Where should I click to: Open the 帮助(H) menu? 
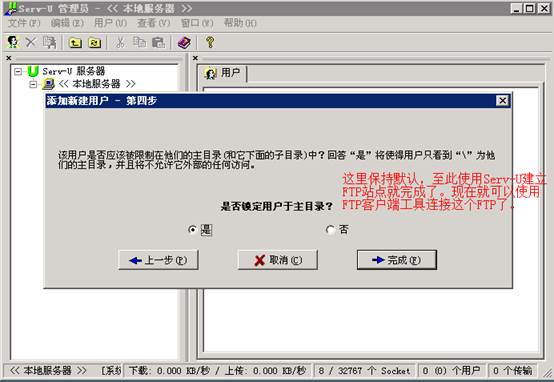pos(240,23)
